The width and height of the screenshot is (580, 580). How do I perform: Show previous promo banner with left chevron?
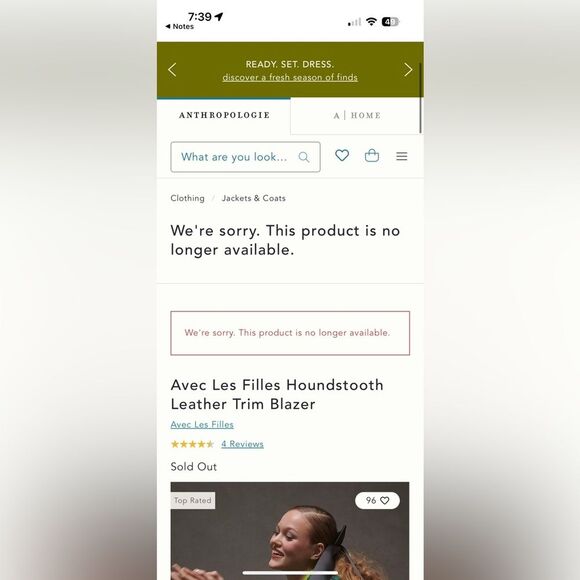[172, 70]
